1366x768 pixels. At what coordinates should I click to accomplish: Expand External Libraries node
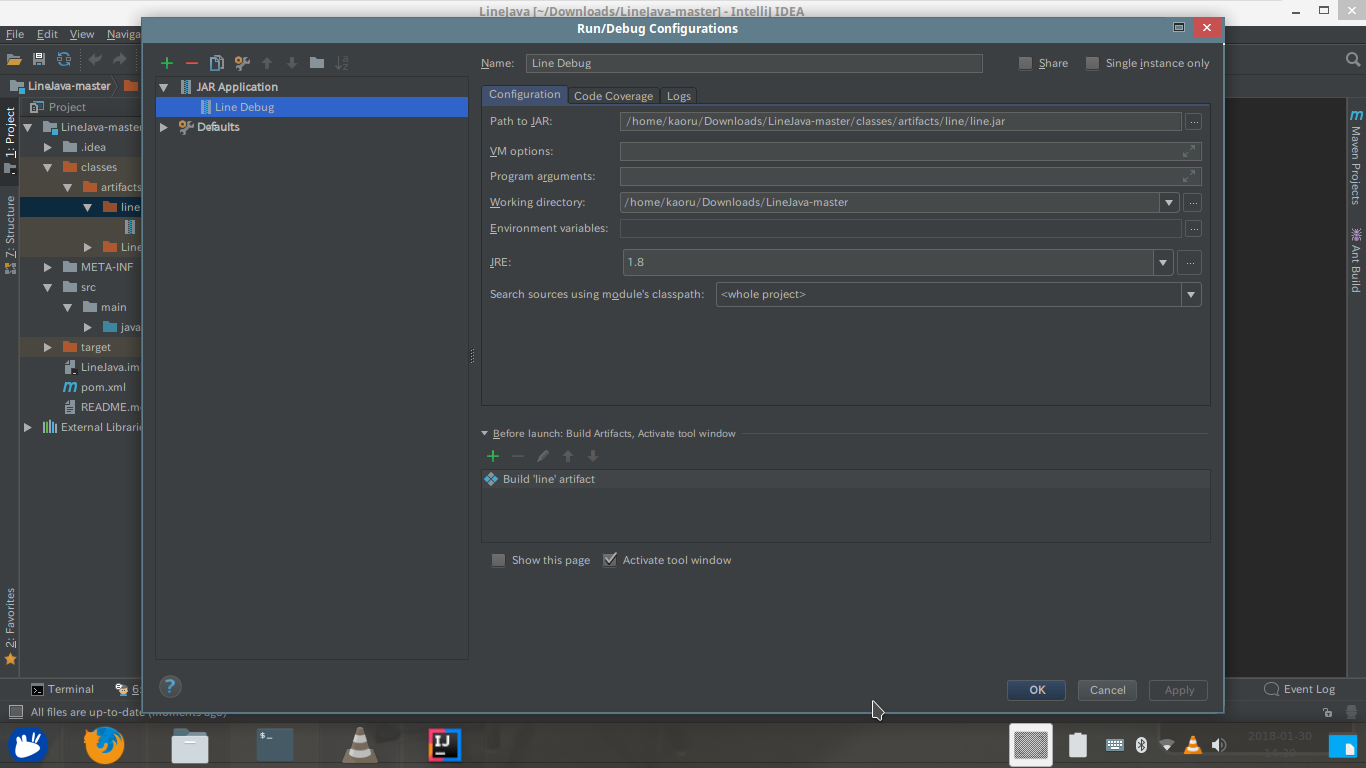point(27,427)
